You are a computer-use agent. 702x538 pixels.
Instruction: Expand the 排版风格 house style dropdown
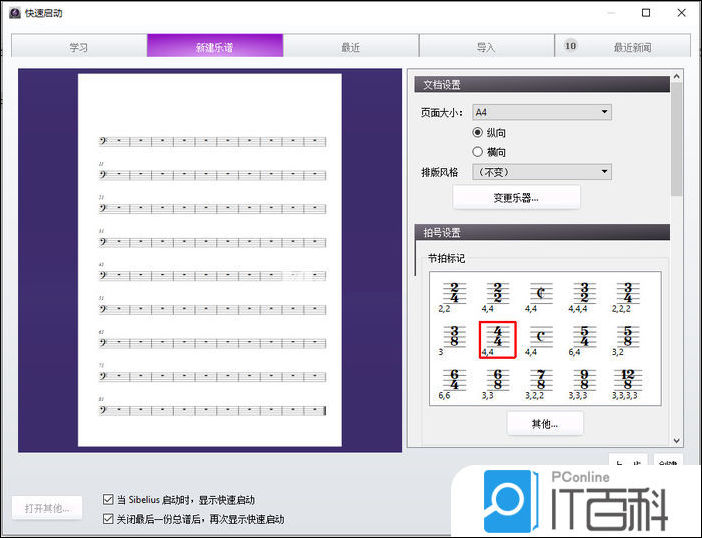coord(541,172)
